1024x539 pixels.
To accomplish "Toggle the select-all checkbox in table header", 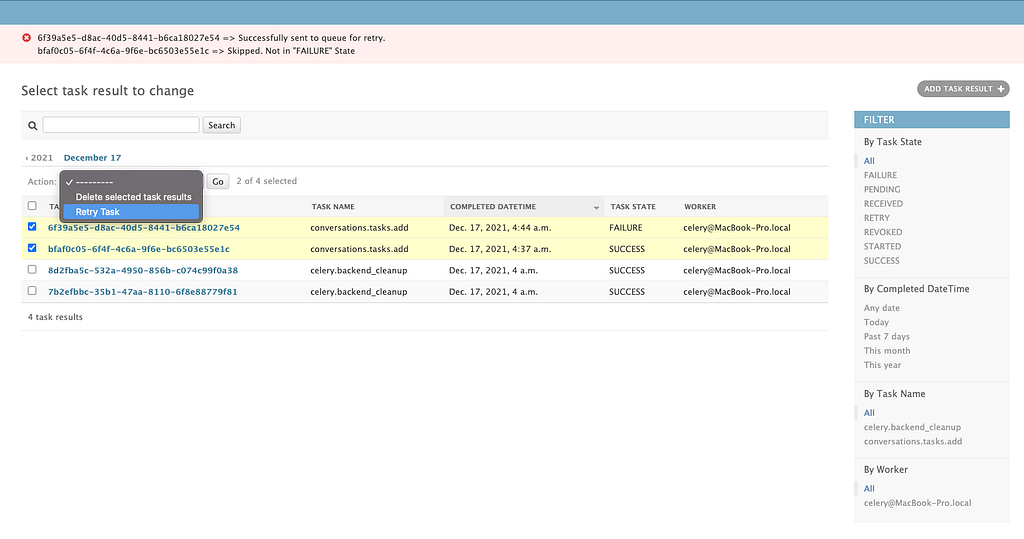I will (x=32, y=206).
